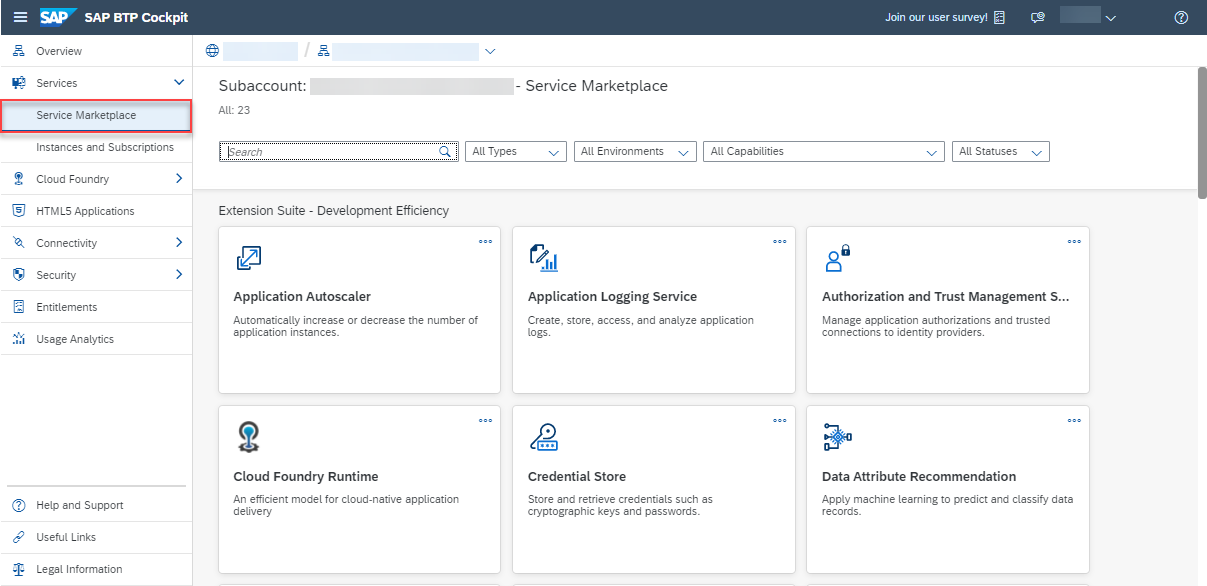The height and width of the screenshot is (586, 1207).
Task: Click the Cloud Foundry sidebar icon
Action: [18, 179]
